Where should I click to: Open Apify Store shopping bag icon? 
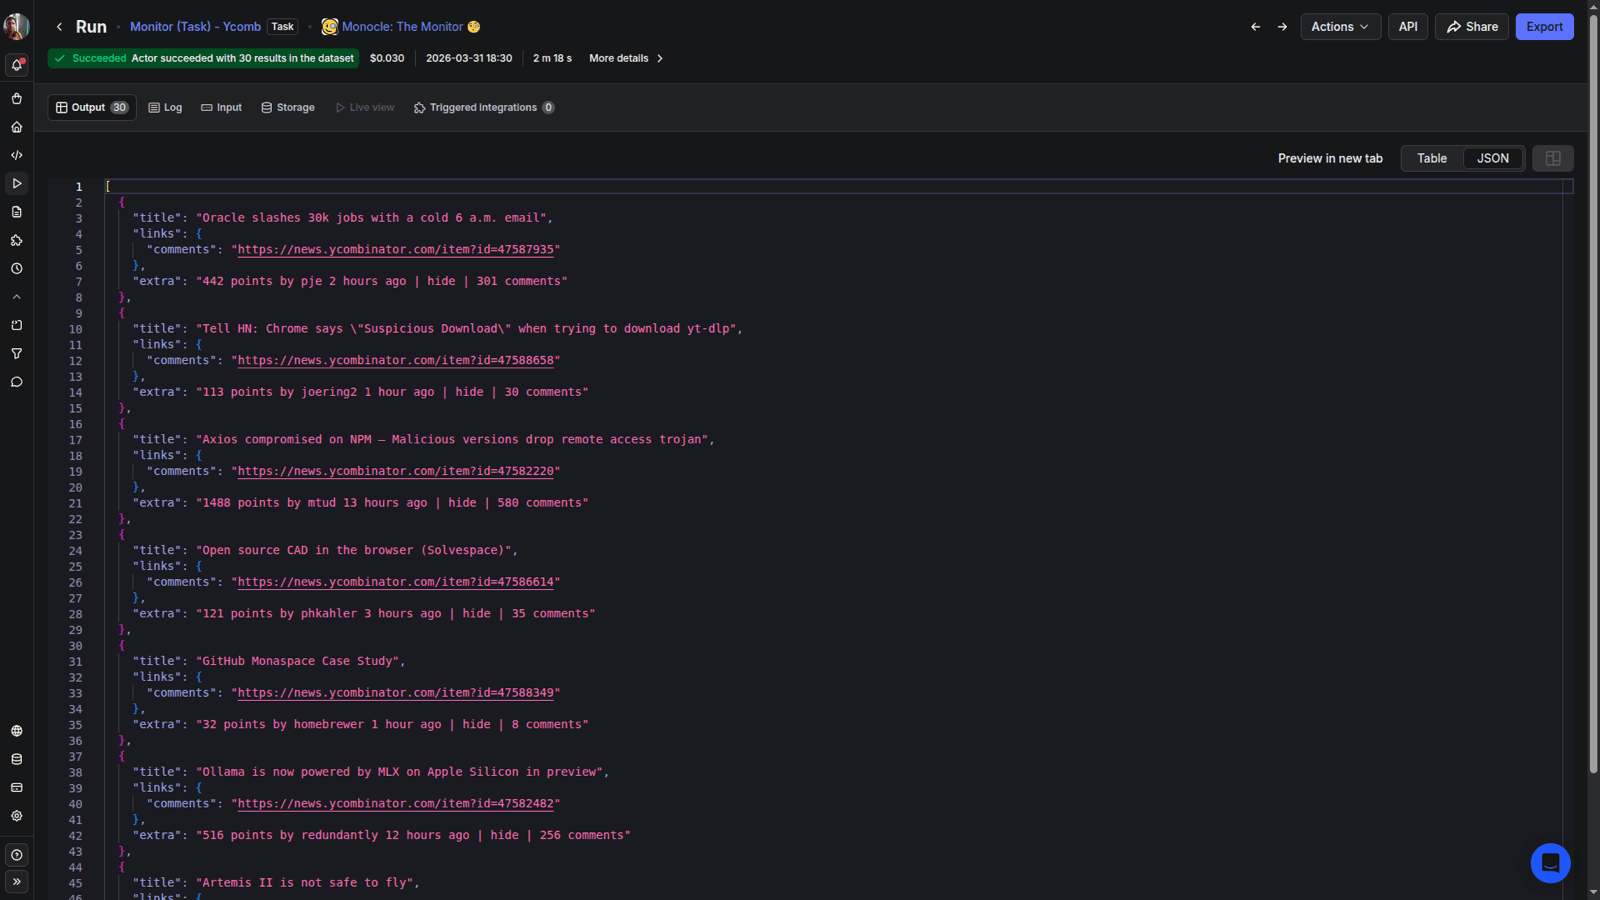click(17, 99)
